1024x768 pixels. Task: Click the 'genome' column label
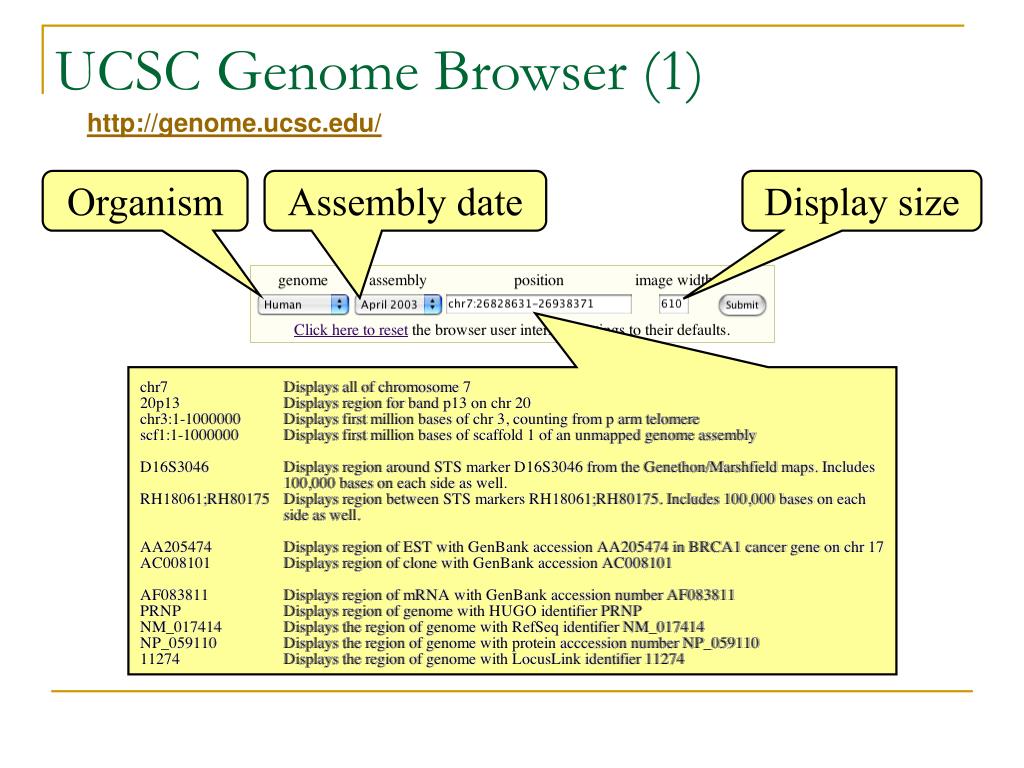(x=303, y=280)
